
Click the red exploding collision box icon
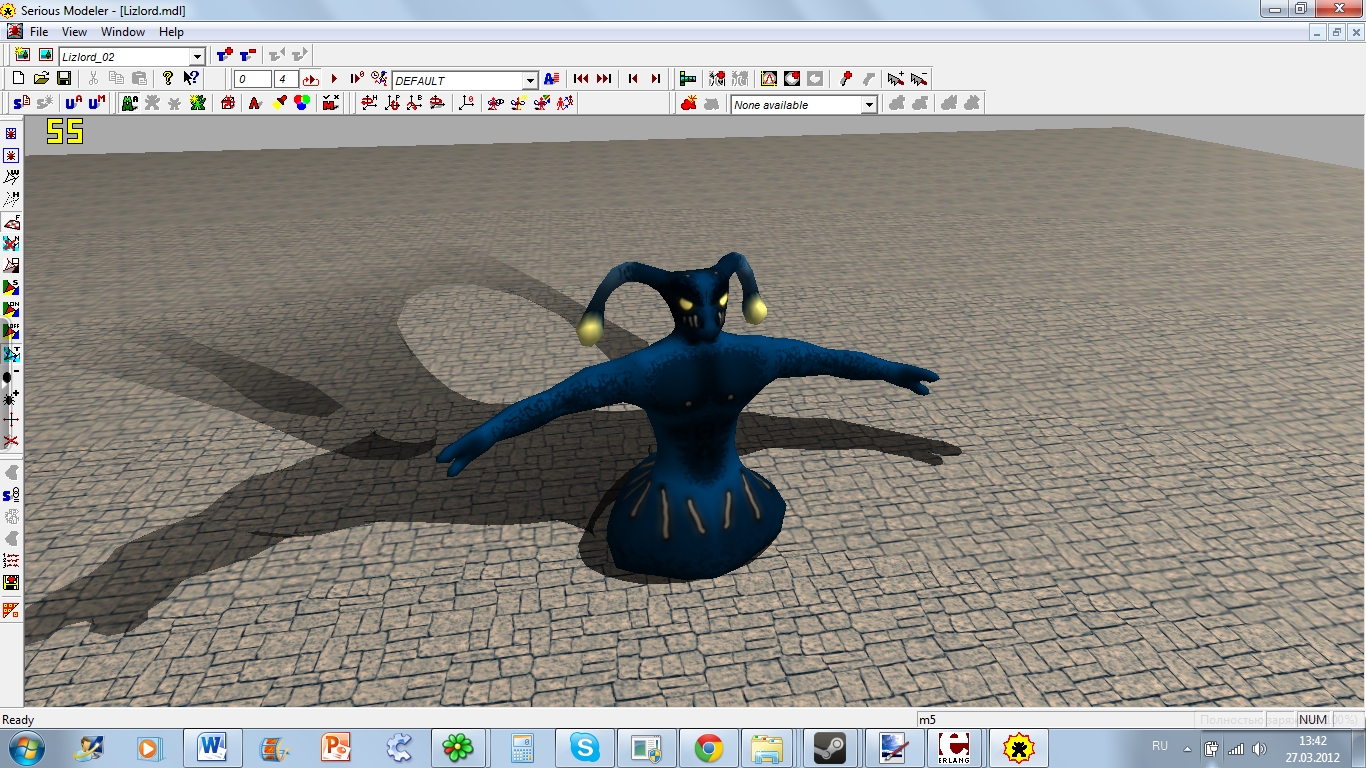click(688, 103)
